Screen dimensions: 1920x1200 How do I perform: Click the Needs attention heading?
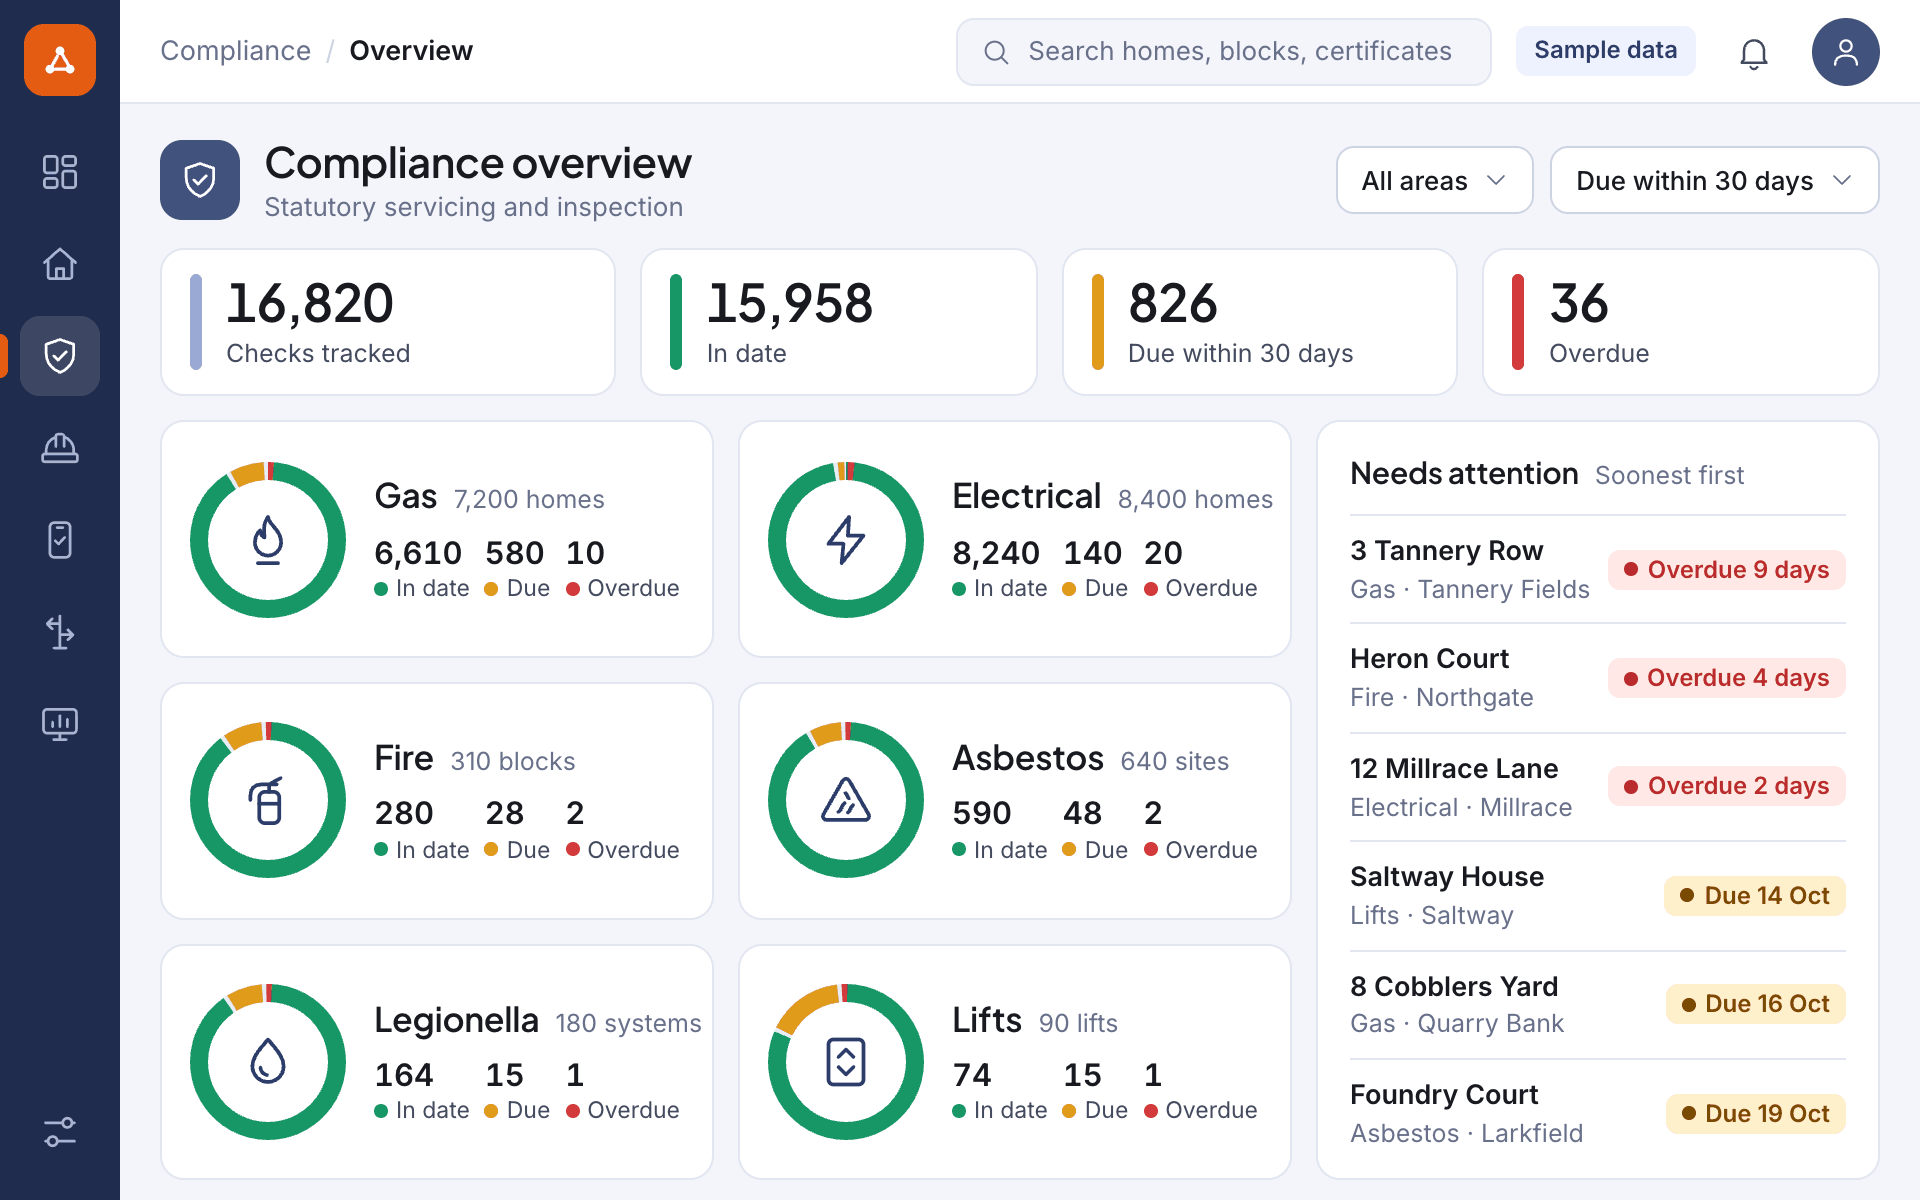tap(1464, 474)
